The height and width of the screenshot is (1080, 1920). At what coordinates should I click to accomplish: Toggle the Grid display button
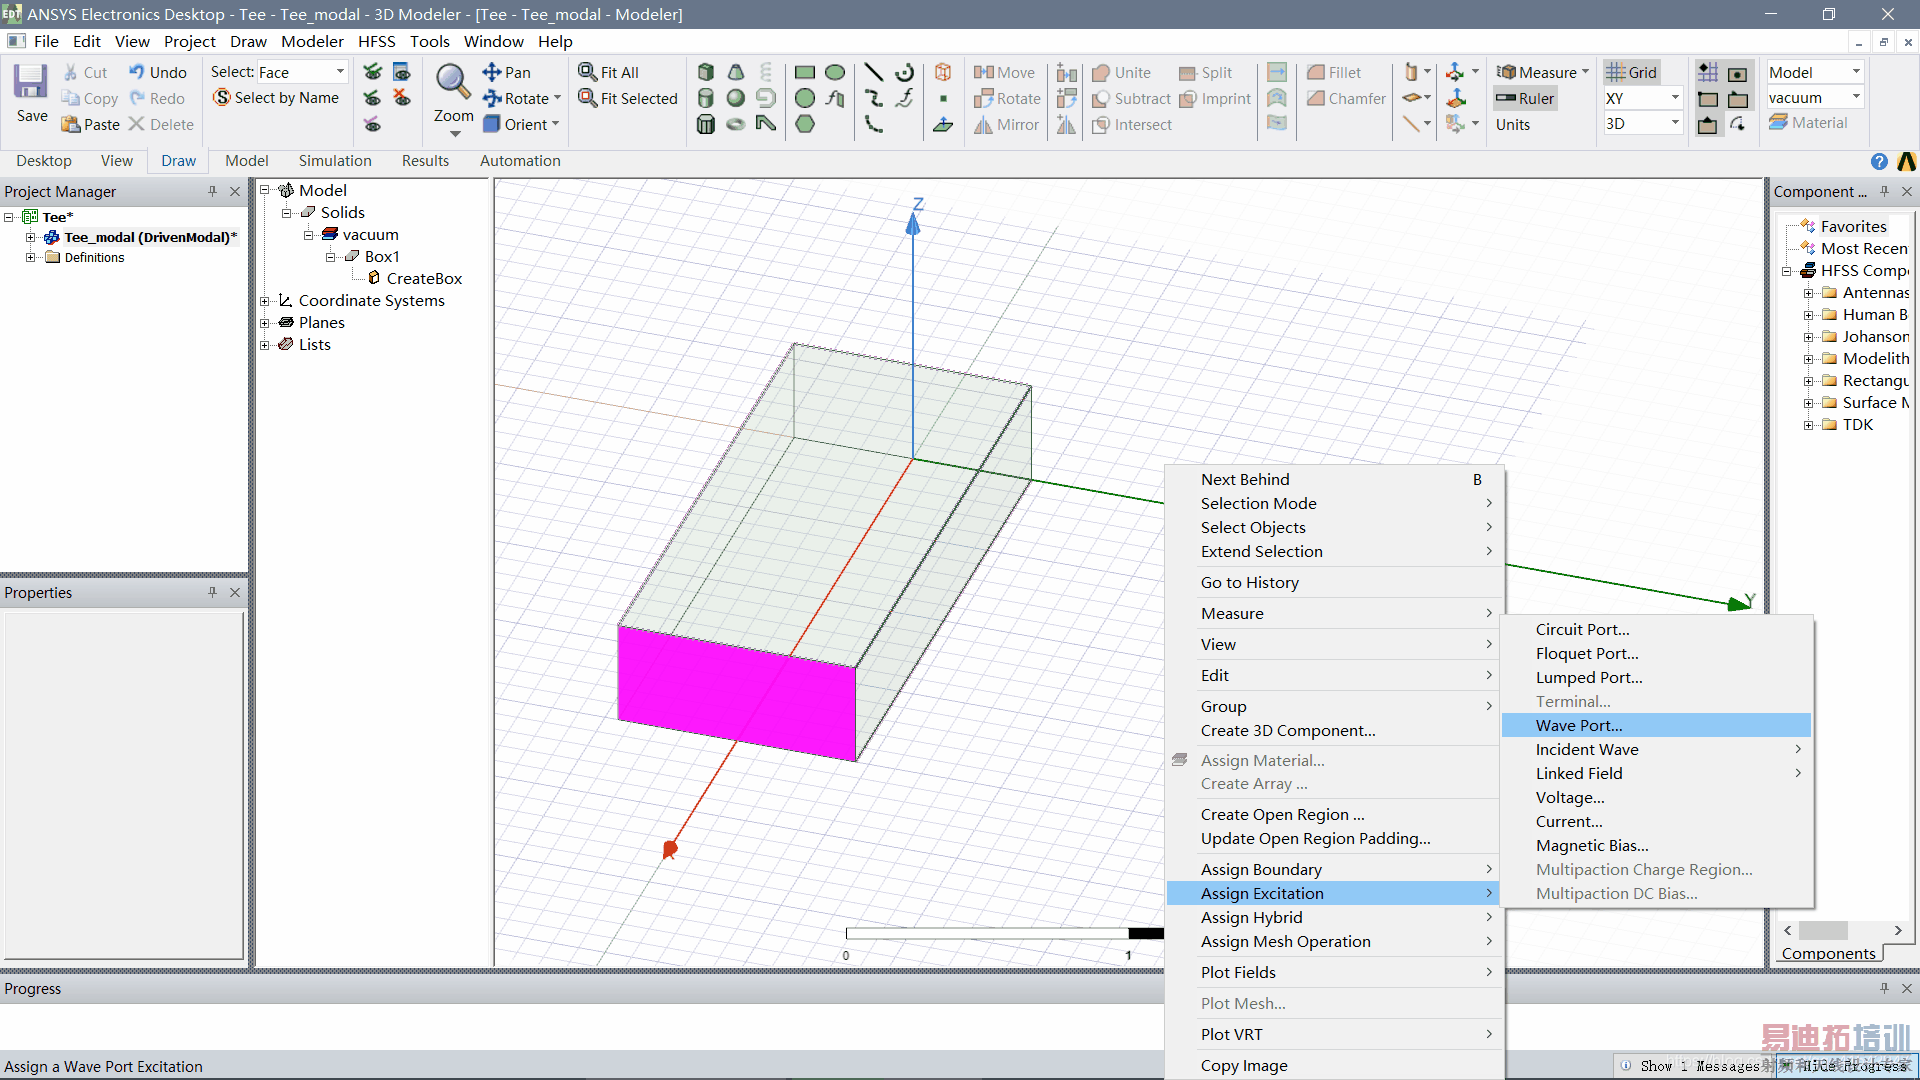[x=1632, y=72]
